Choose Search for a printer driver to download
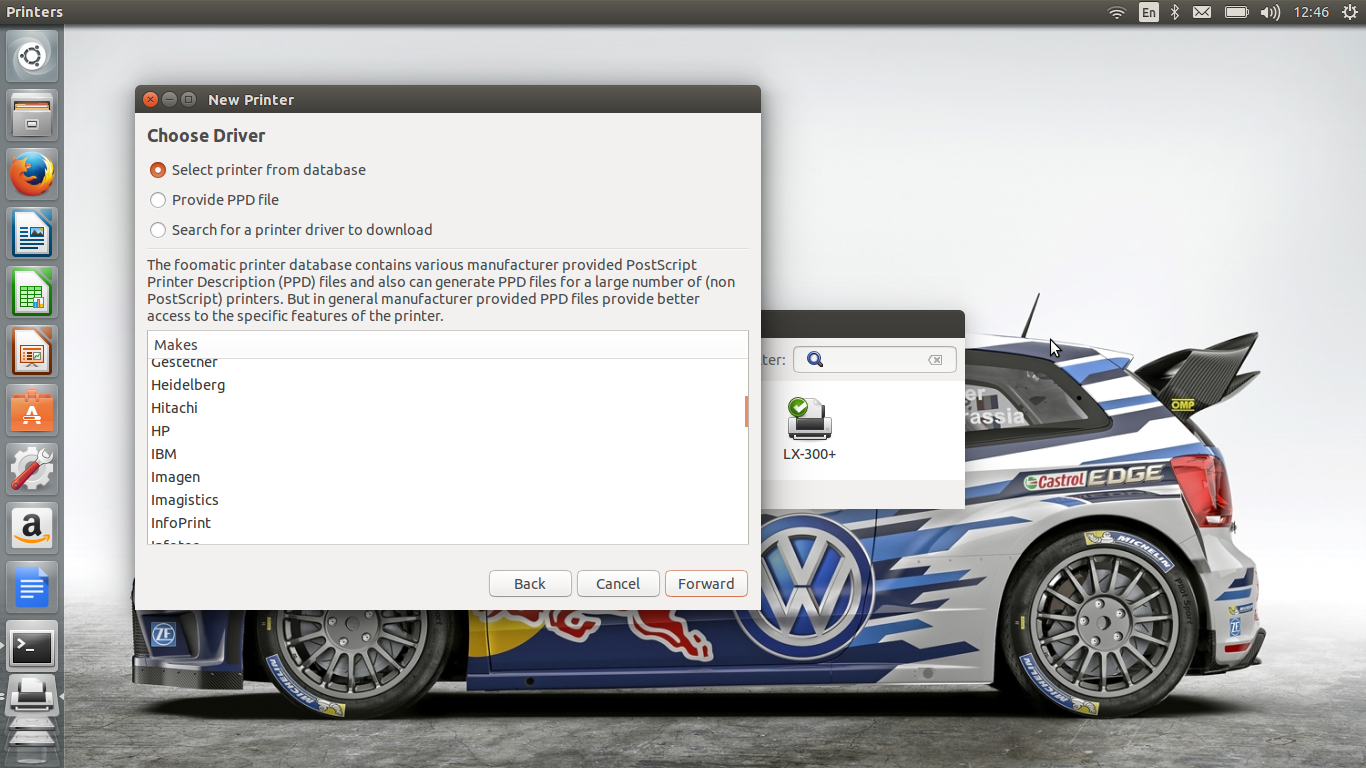The image size is (1366, 768). click(x=291, y=230)
